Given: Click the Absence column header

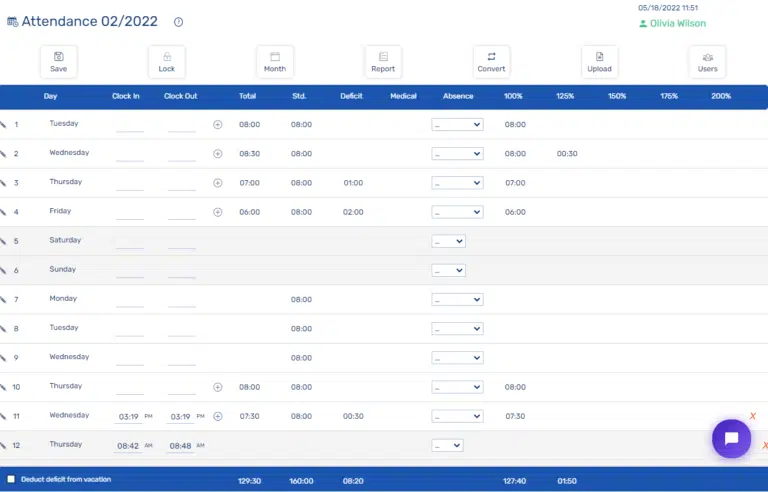Looking at the screenshot, I should coord(458,96).
